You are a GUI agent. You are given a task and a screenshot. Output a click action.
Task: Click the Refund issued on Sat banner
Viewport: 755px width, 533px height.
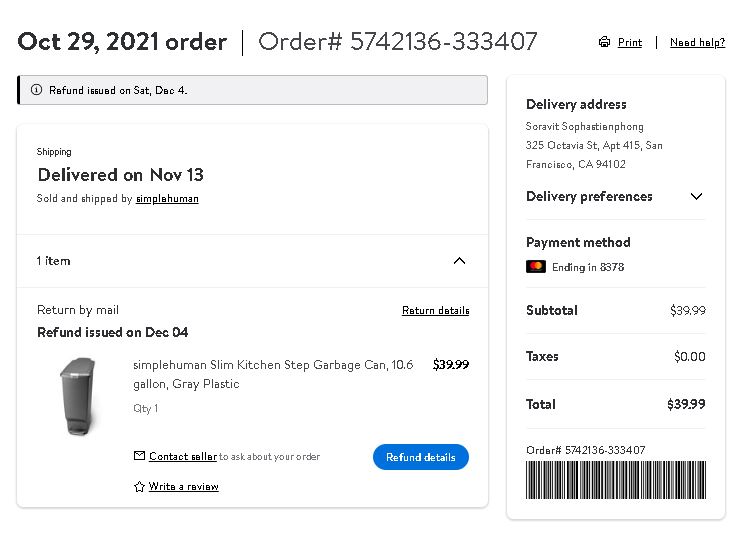[x=252, y=90]
